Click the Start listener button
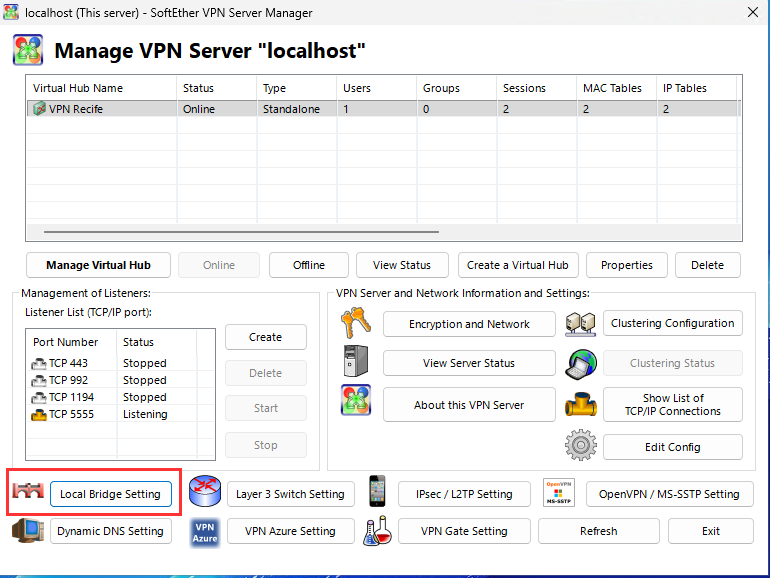Screen dimensions: 770x578 coord(266,408)
